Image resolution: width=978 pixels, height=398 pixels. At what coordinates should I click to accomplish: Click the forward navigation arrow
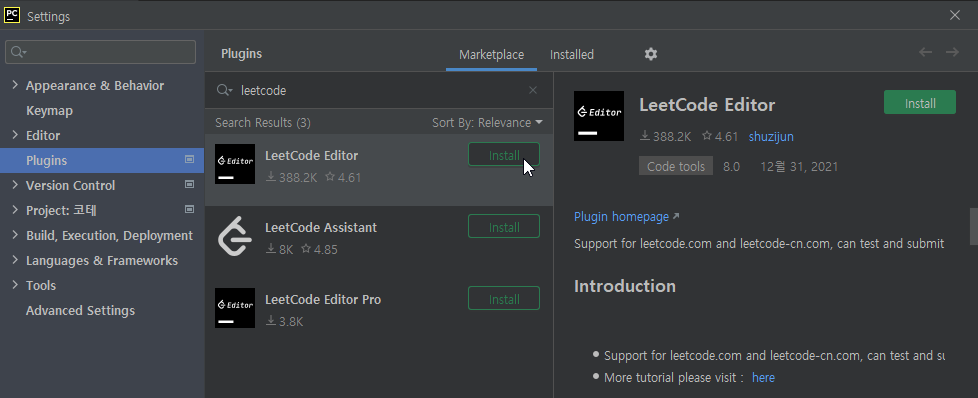coord(952,52)
